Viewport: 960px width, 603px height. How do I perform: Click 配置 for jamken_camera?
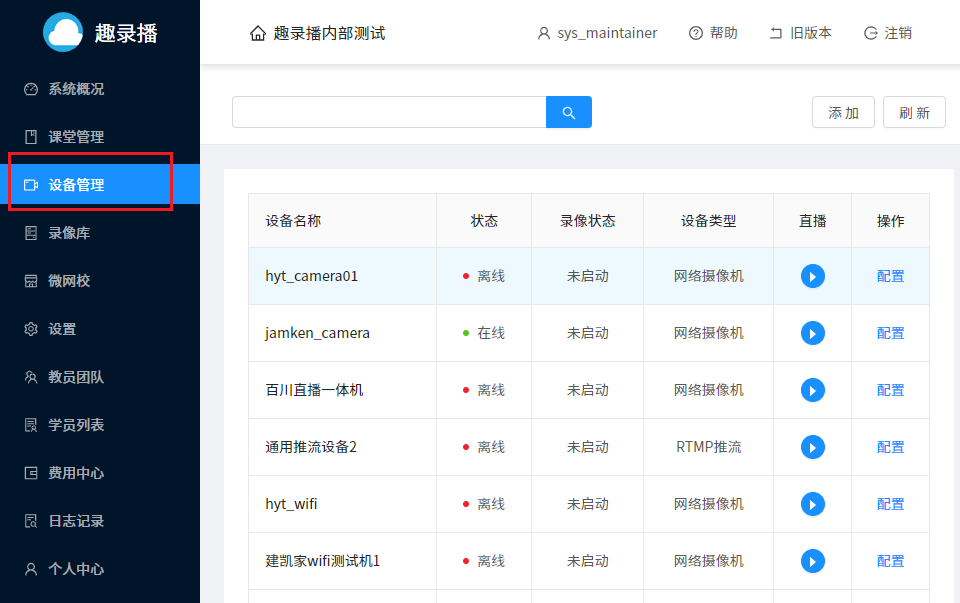pos(890,333)
